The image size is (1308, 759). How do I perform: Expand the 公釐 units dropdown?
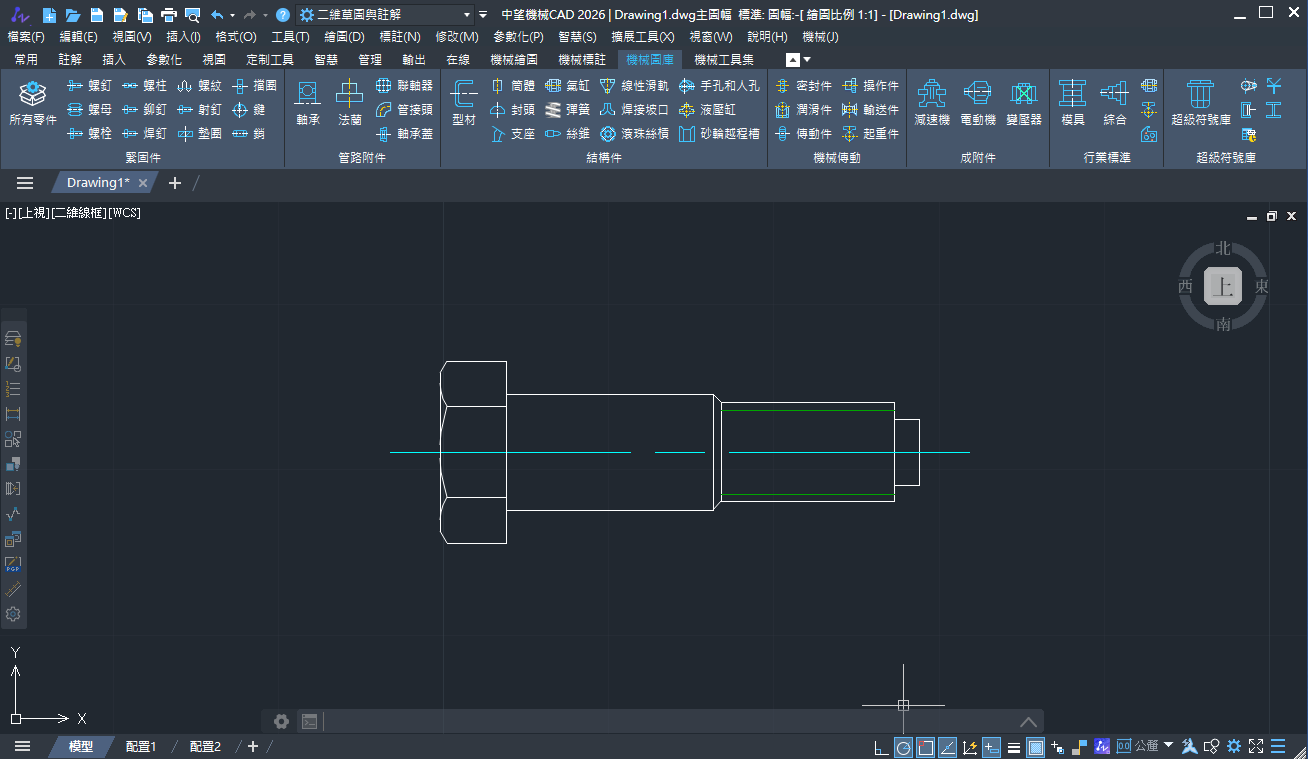tap(1168, 745)
